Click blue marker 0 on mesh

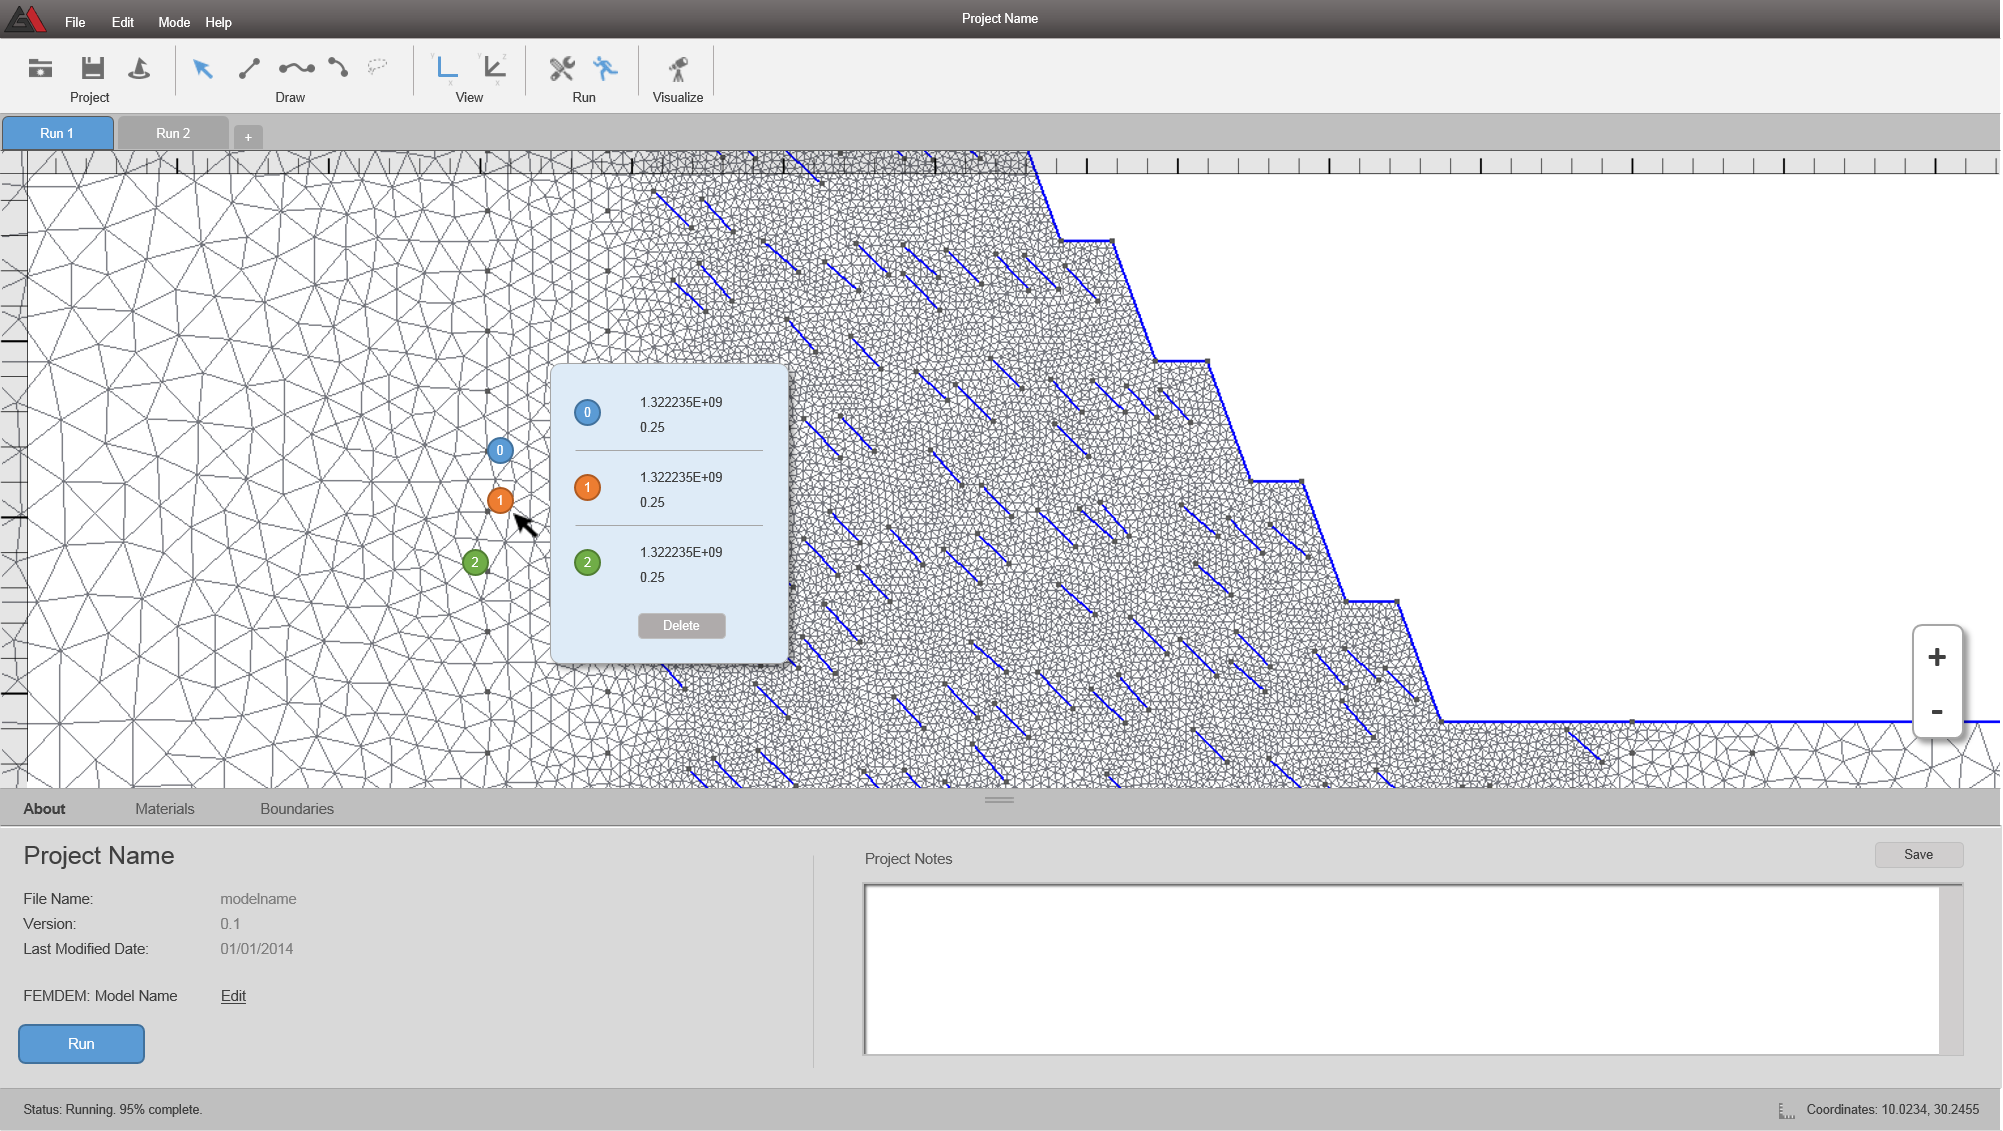coord(500,450)
